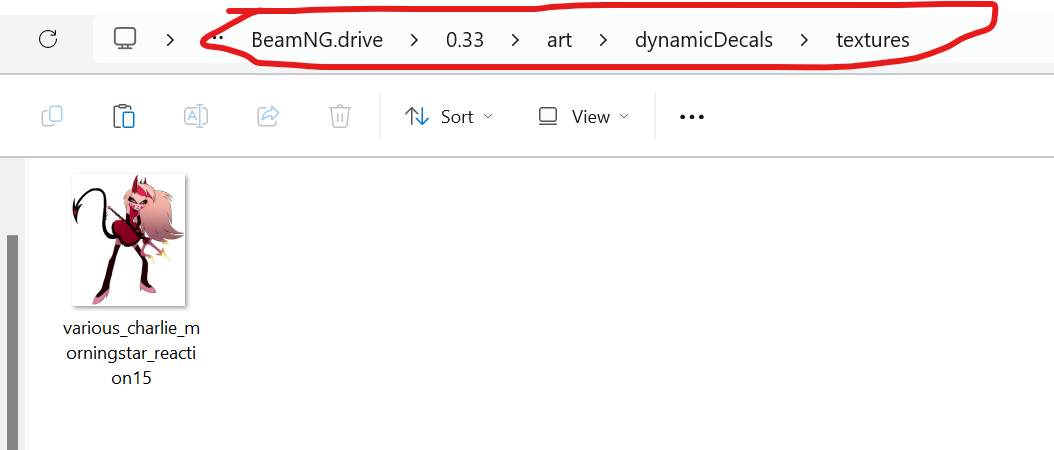This screenshot has height=450, width=1054.
Task: Click file name various_charlie_morningstar_reaction15
Action: pyautogui.click(x=131, y=353)
